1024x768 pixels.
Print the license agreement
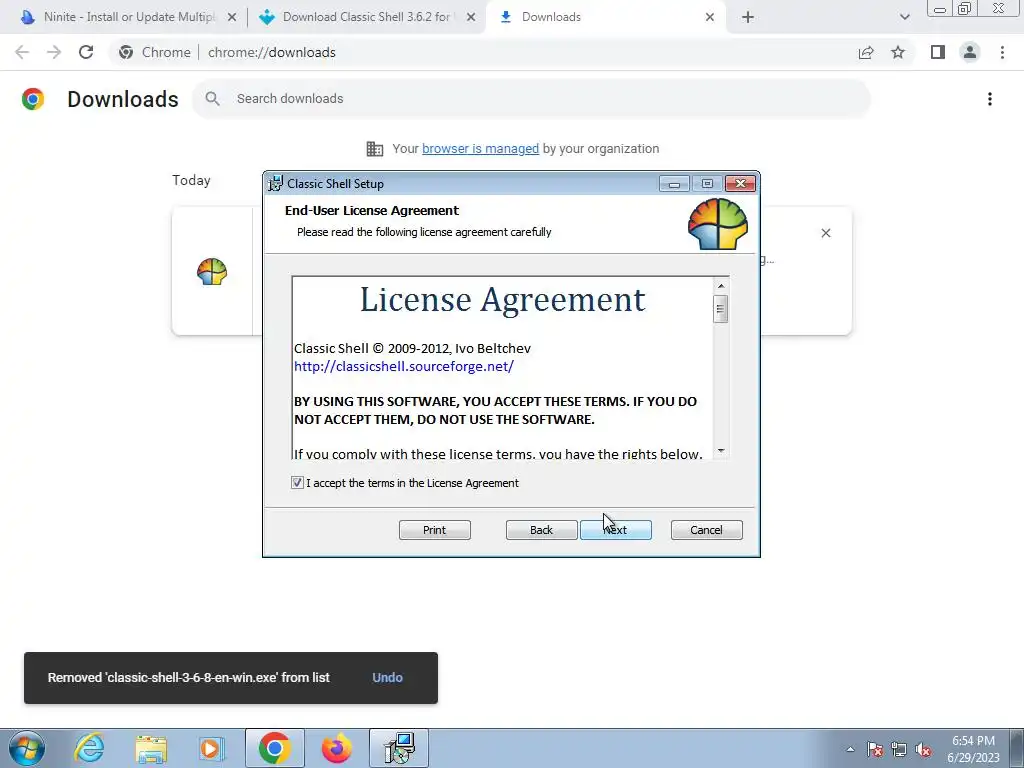pyautogui.click(x=434, y=530)
